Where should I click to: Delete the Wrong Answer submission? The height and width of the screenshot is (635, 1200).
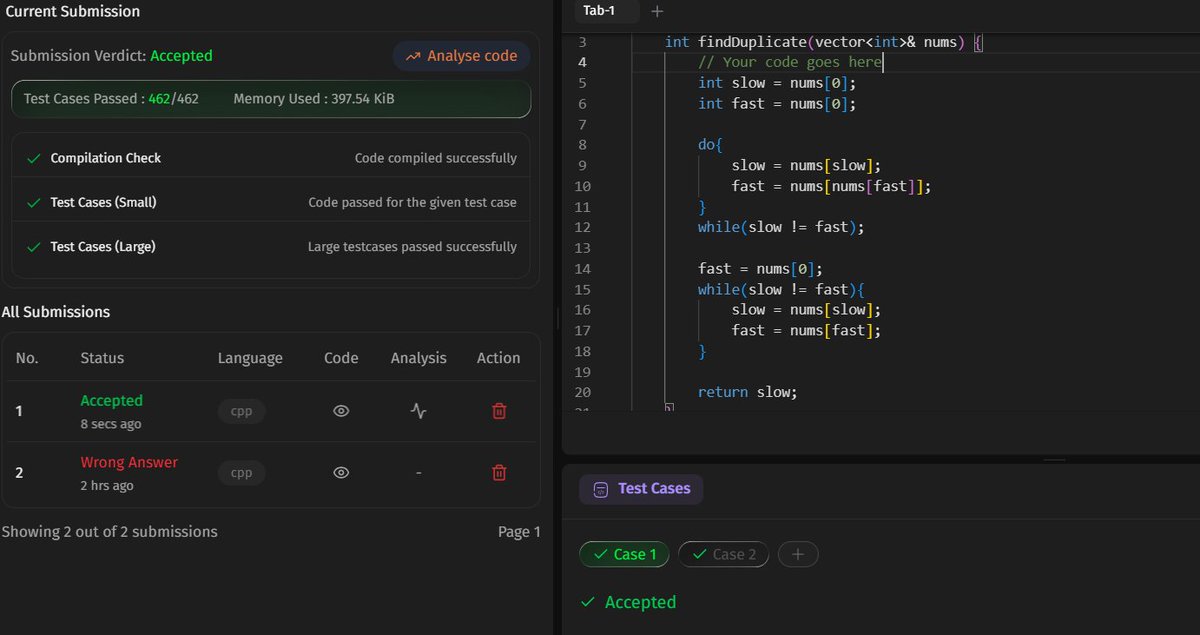point(499,473)
